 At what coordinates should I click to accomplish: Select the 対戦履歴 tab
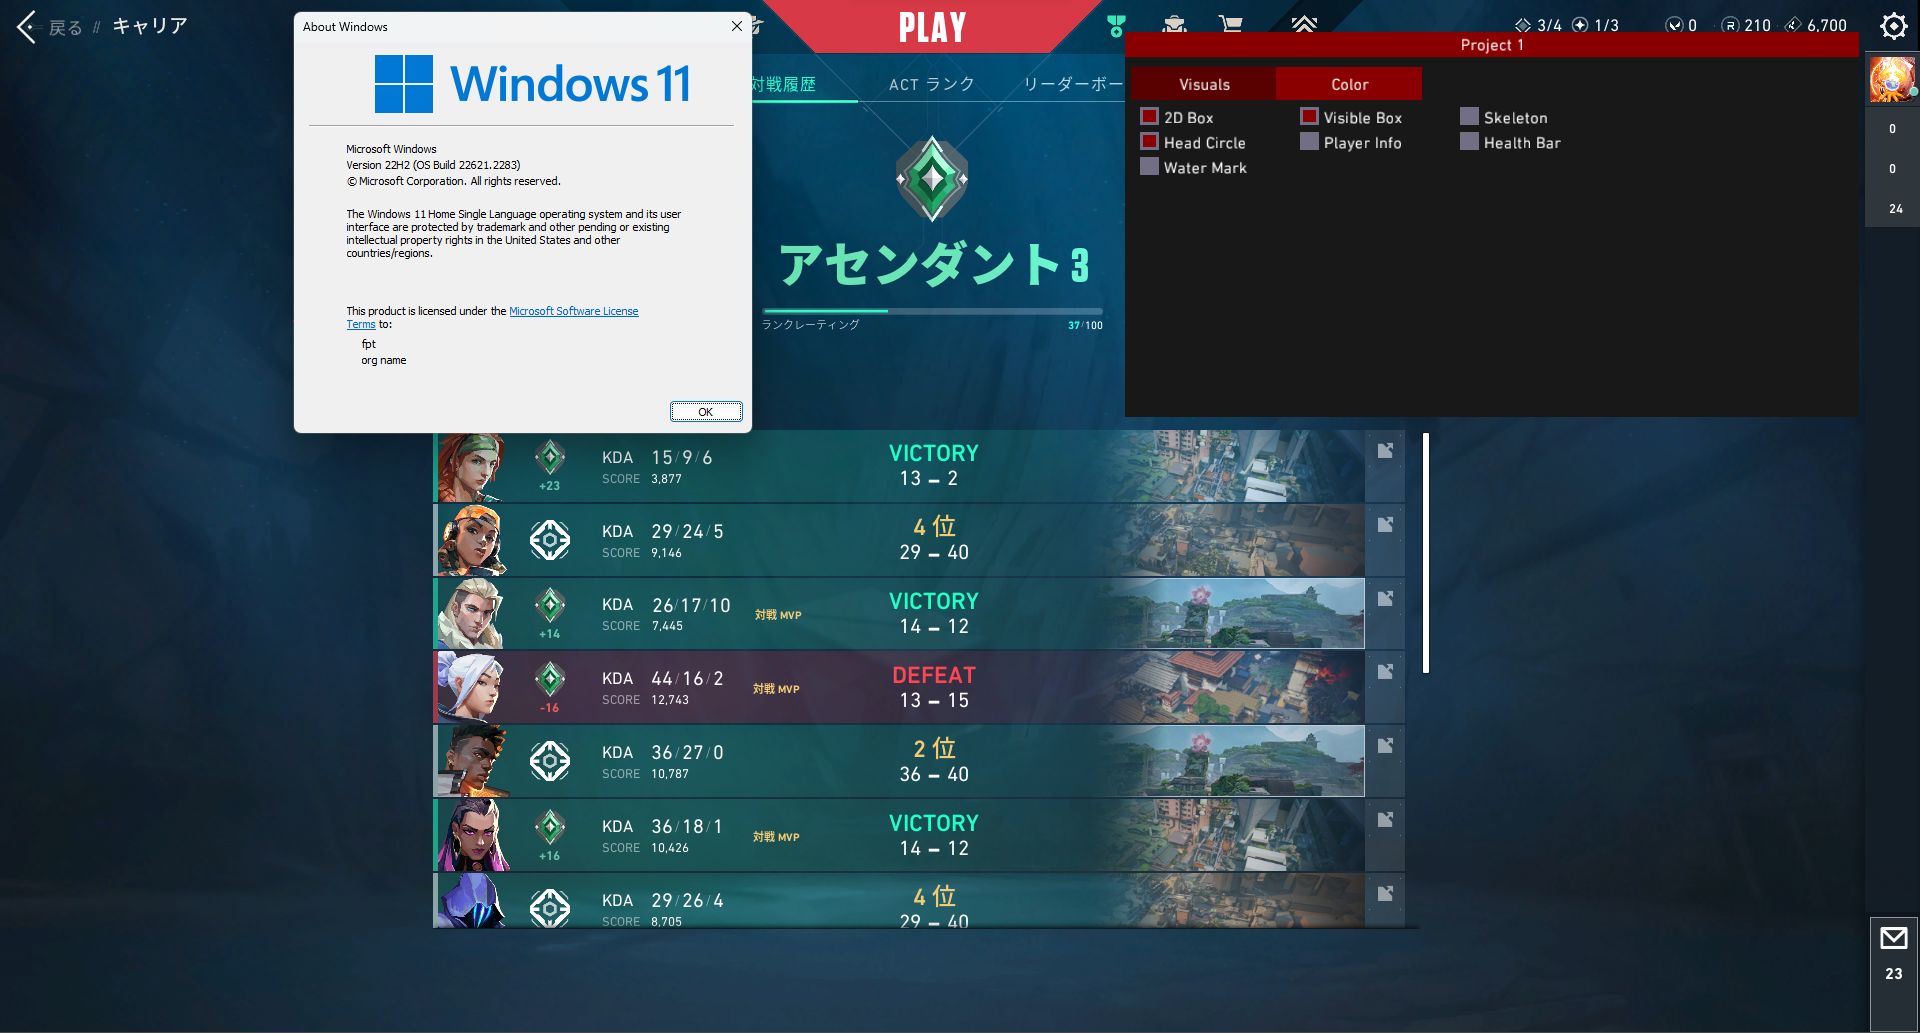point(784,84)
